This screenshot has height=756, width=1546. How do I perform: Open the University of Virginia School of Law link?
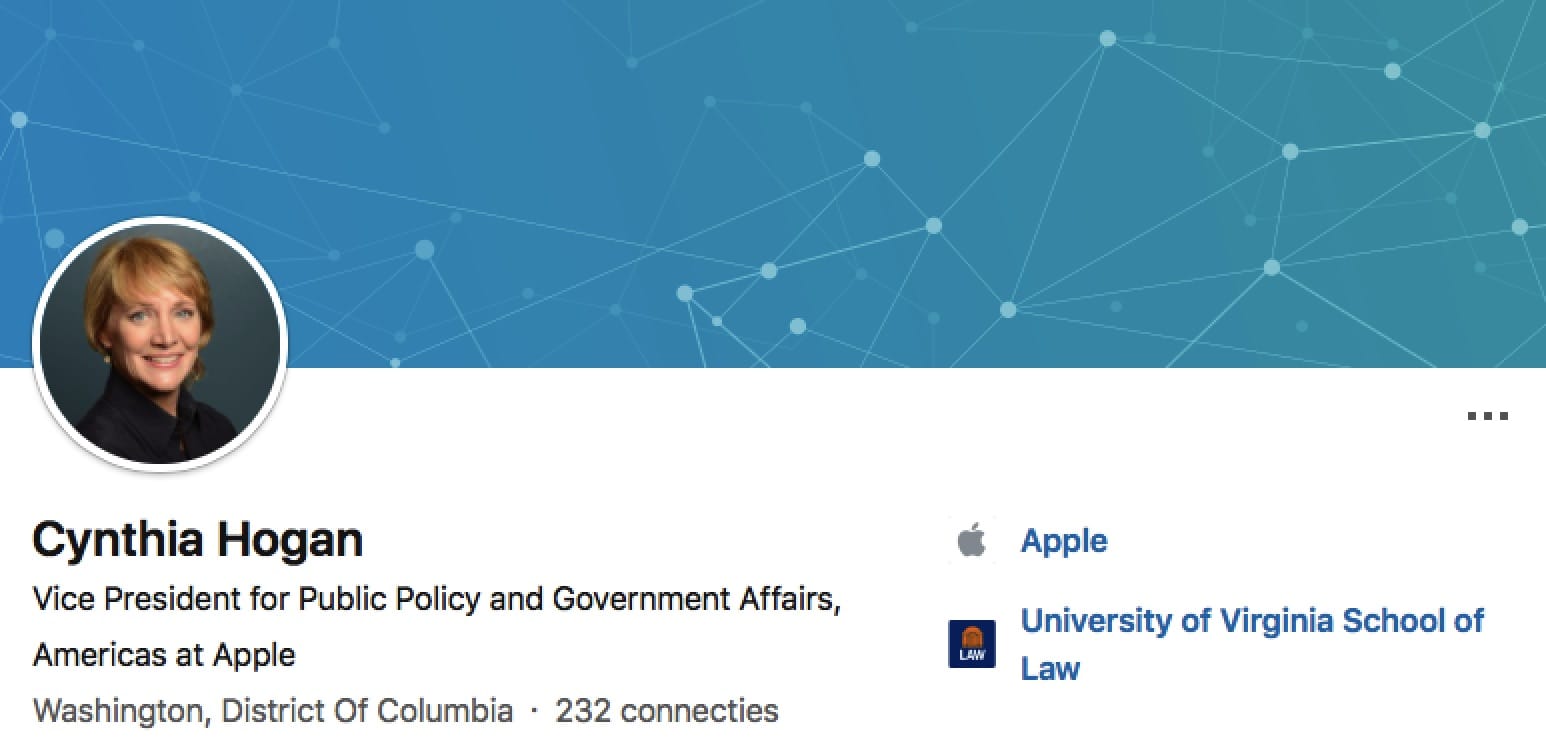point(1251,621)
